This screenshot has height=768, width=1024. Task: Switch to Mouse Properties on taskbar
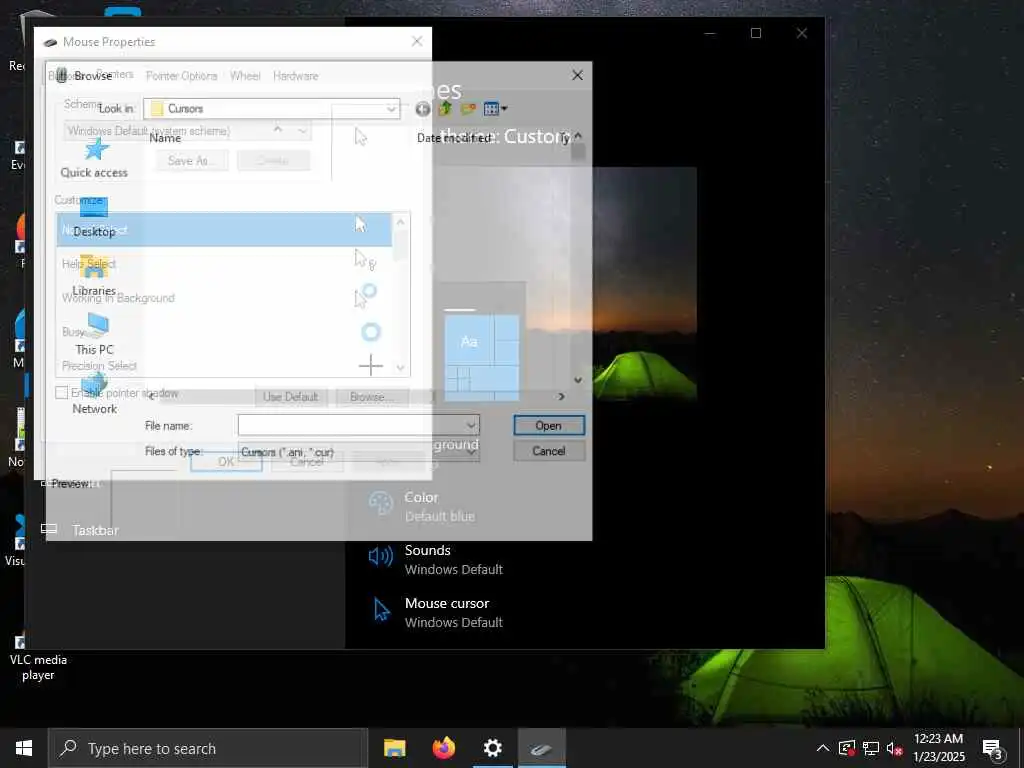coord(542,748)
